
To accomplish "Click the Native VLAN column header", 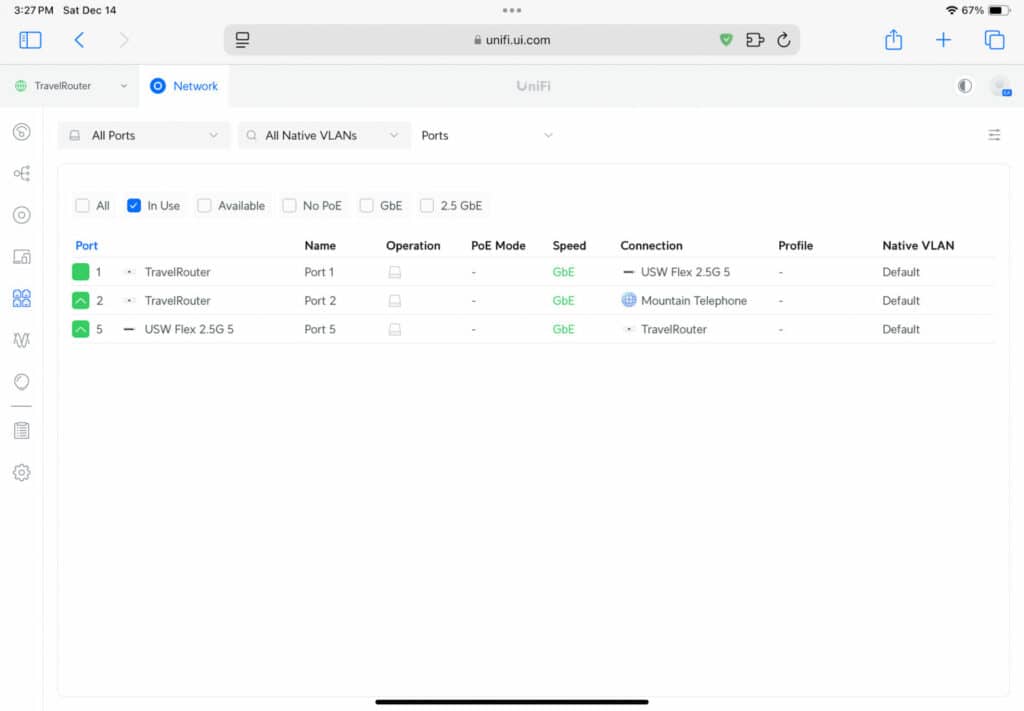I will 918,245.
